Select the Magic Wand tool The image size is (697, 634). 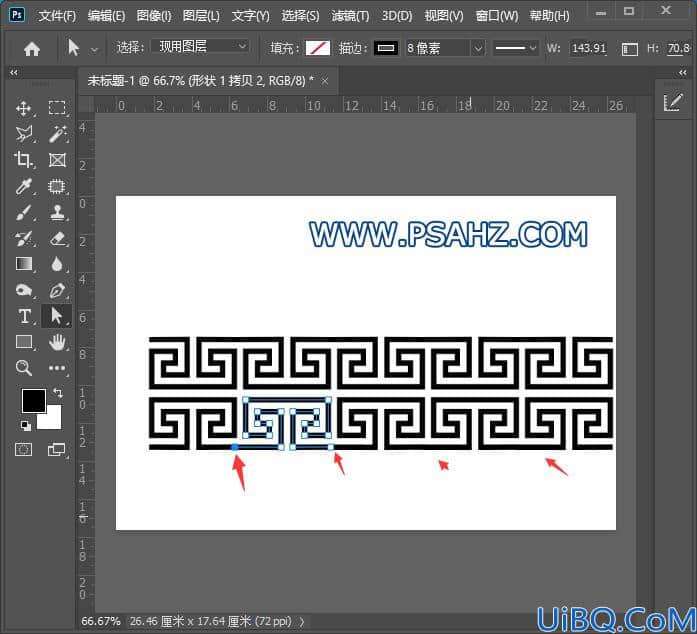pyautogui.click(x=57, y=134)
